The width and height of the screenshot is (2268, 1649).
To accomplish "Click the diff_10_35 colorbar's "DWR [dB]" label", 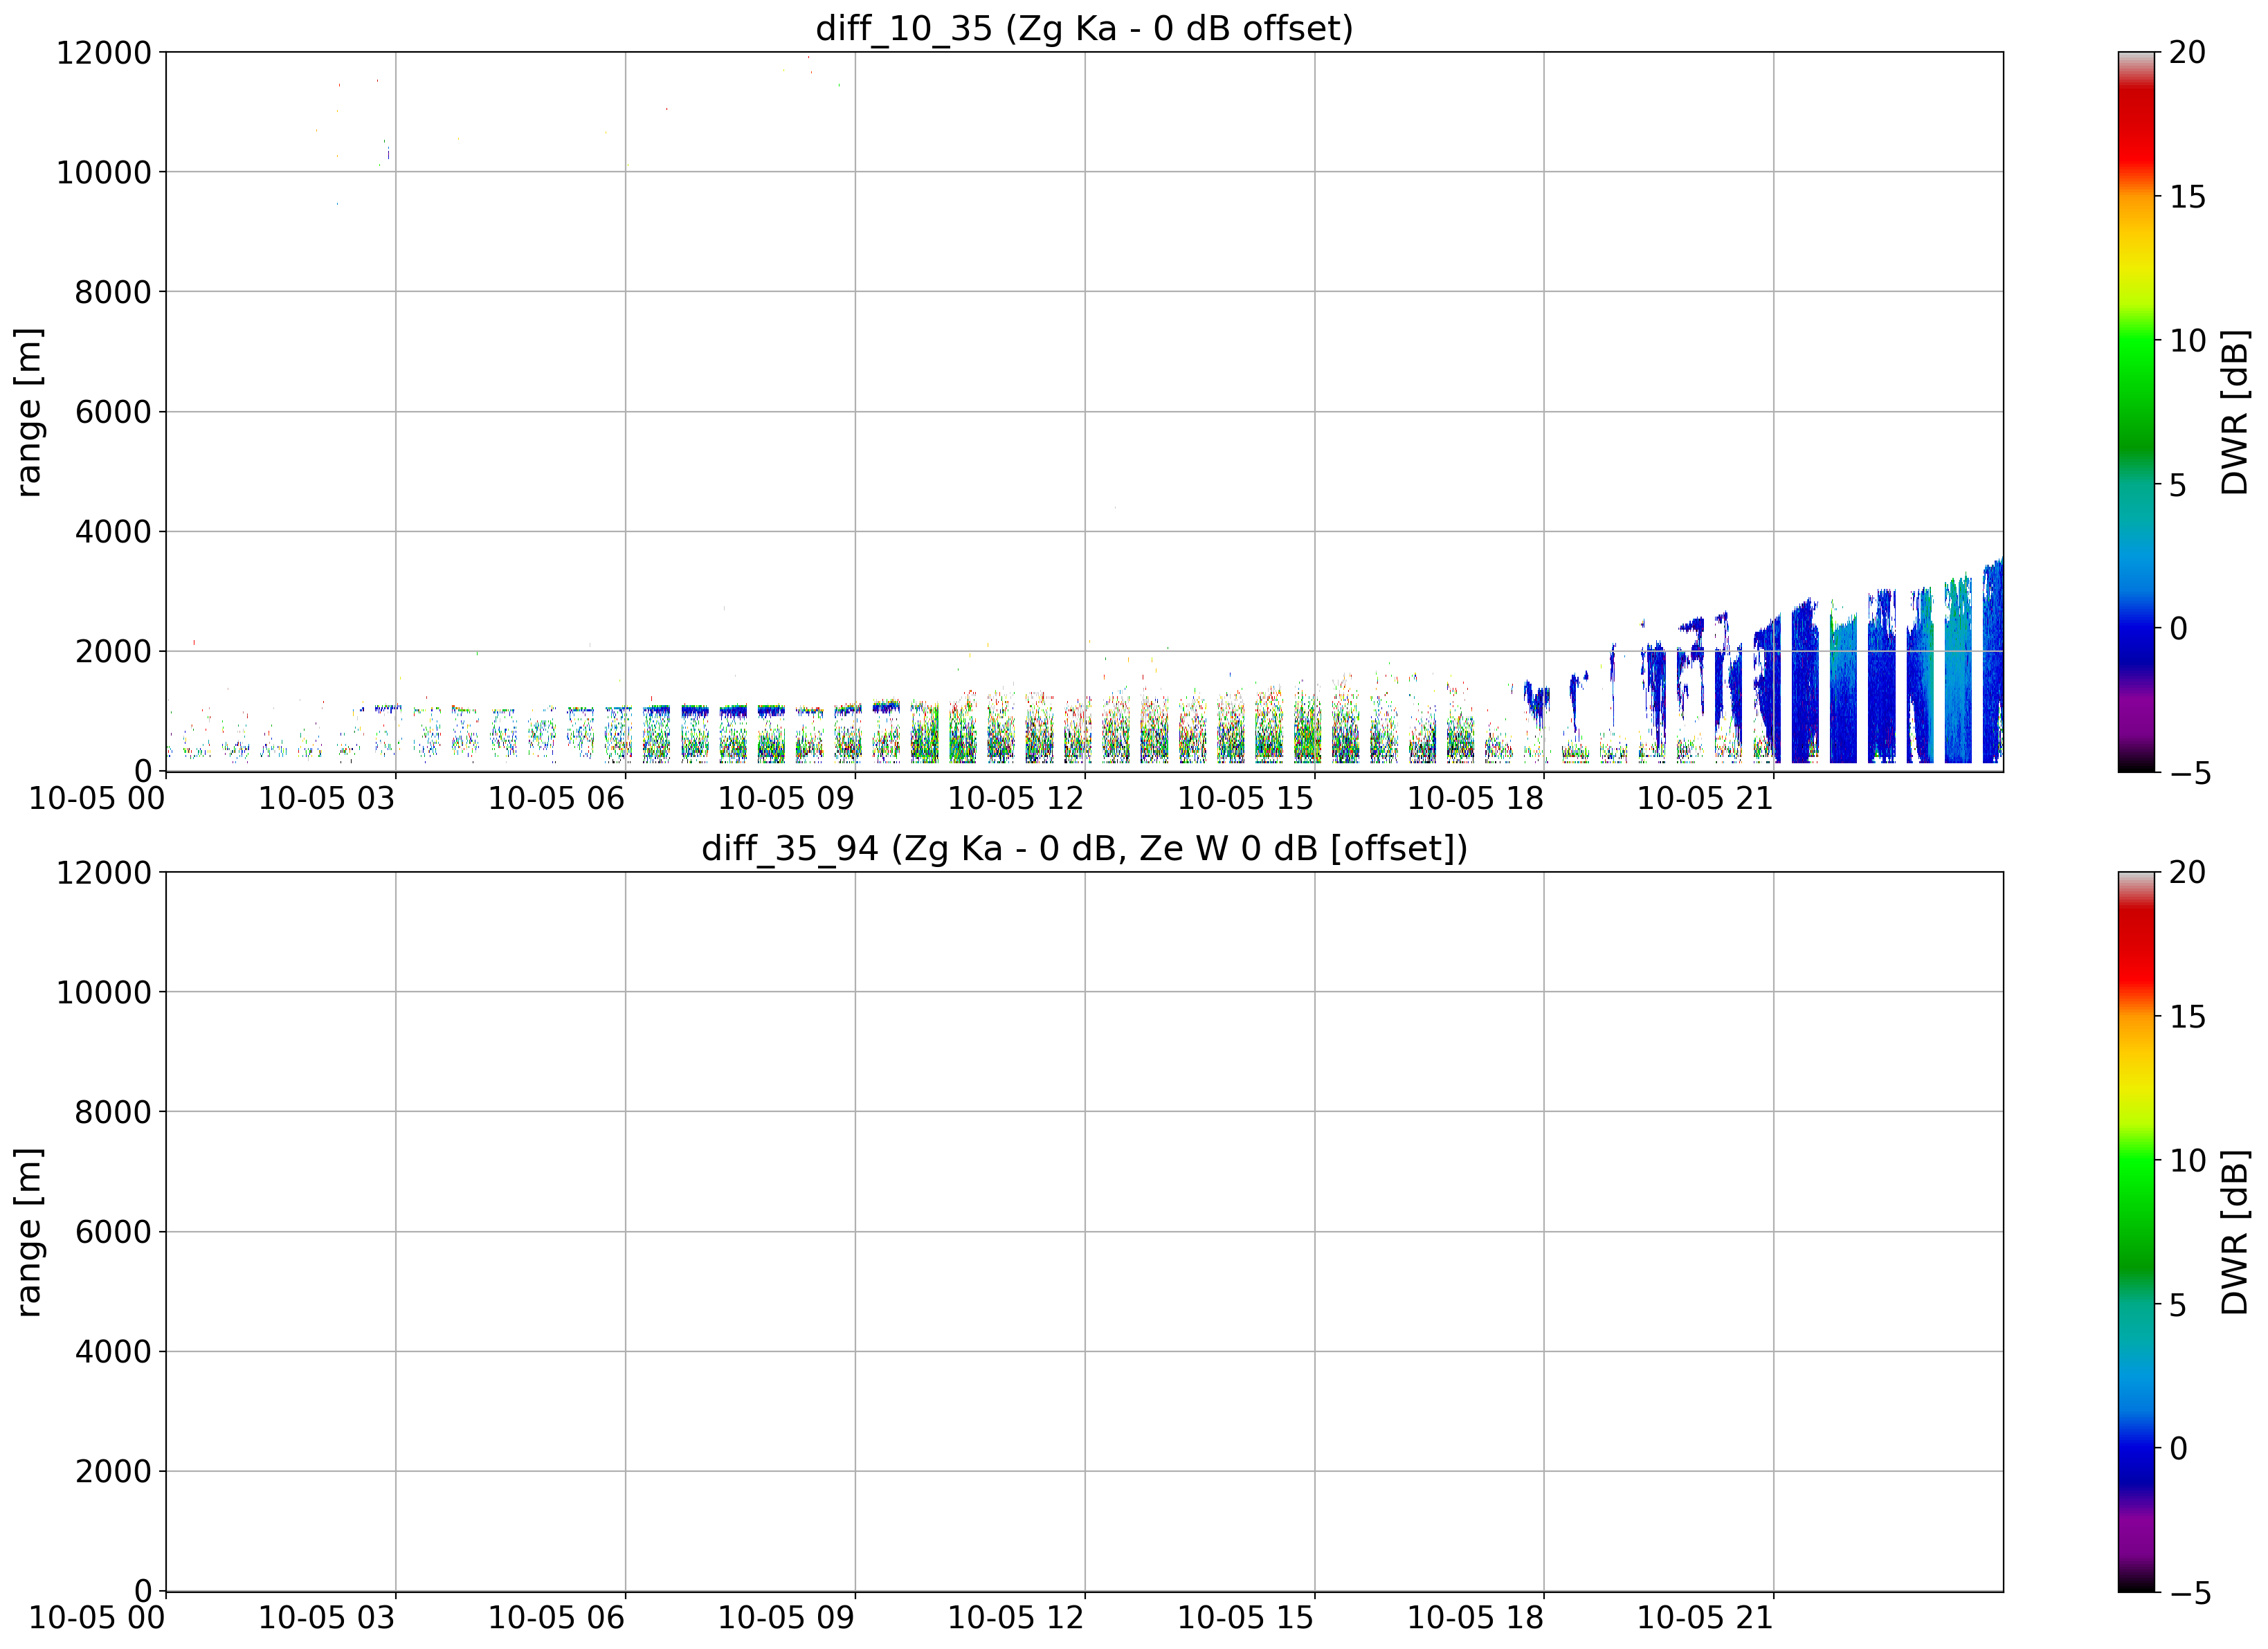I will (x=2234, y=411).
